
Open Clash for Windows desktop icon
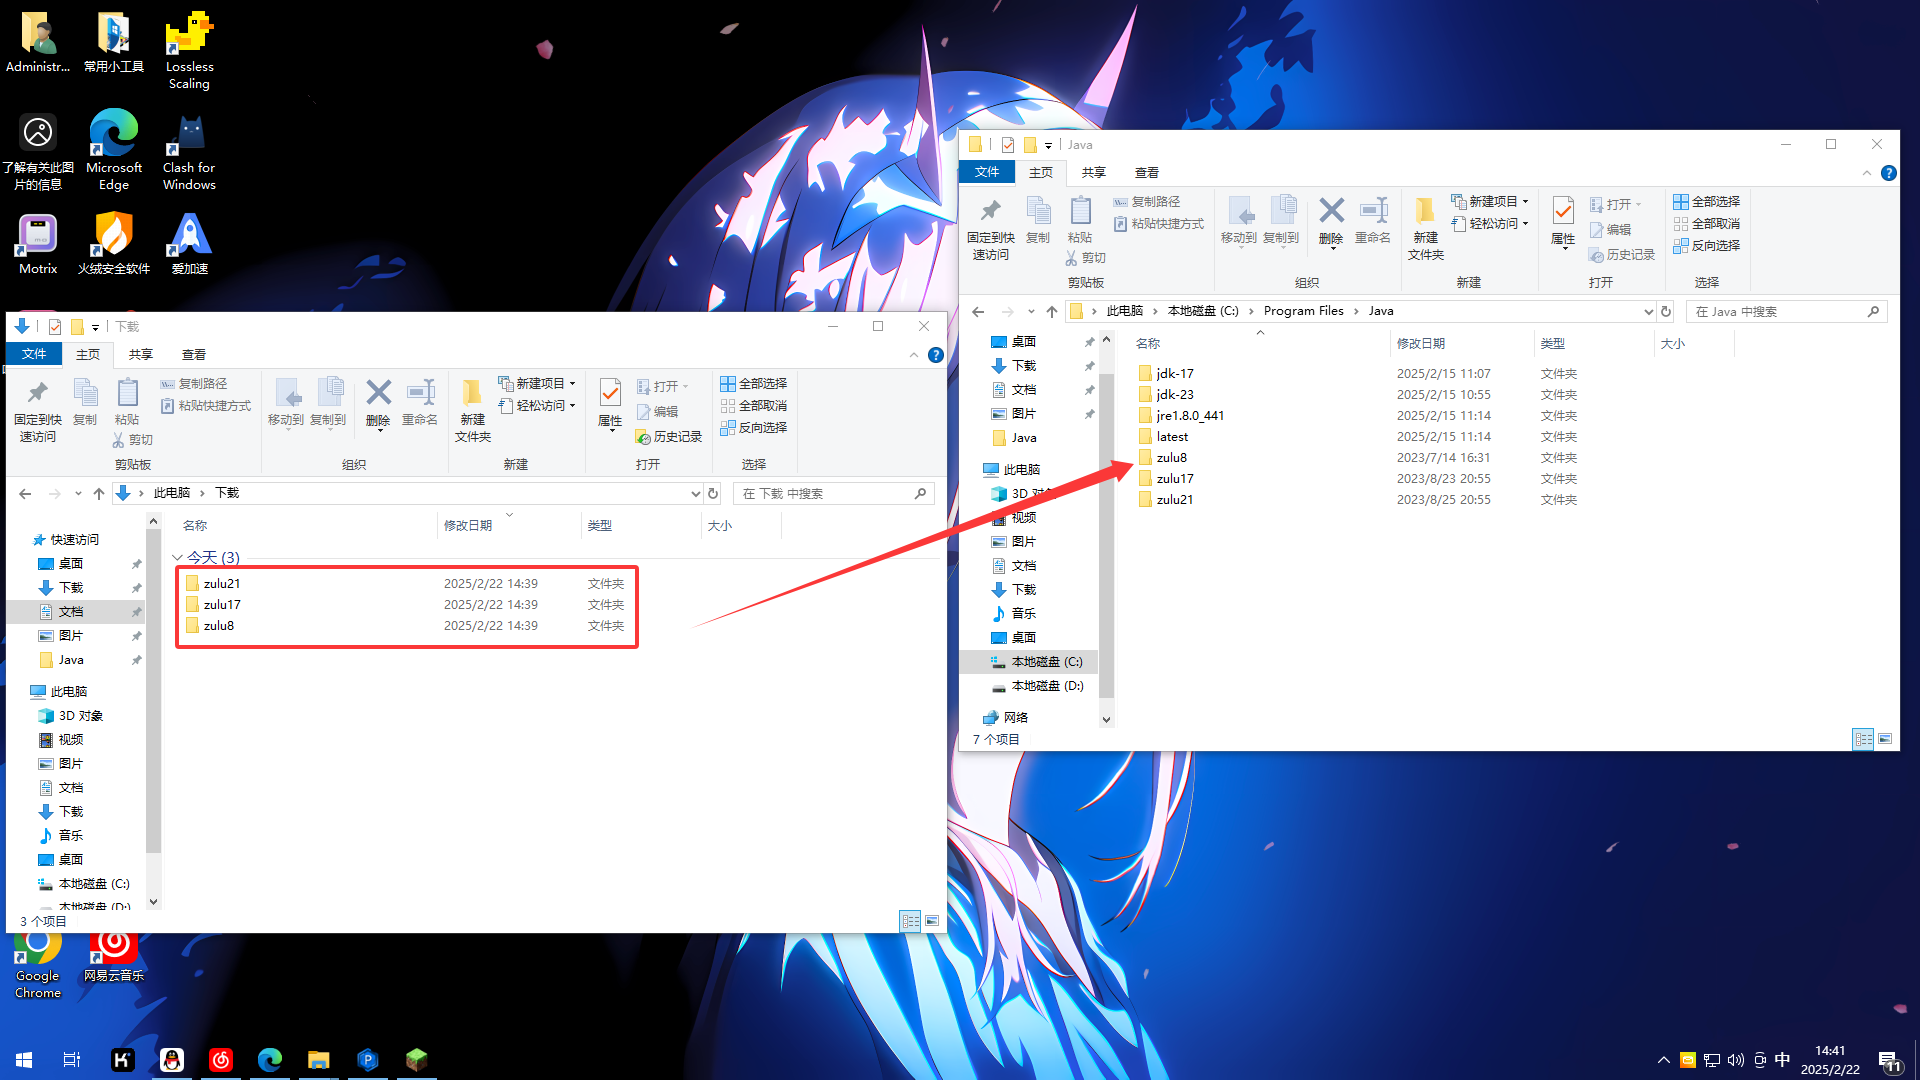(x=189, y=152)
